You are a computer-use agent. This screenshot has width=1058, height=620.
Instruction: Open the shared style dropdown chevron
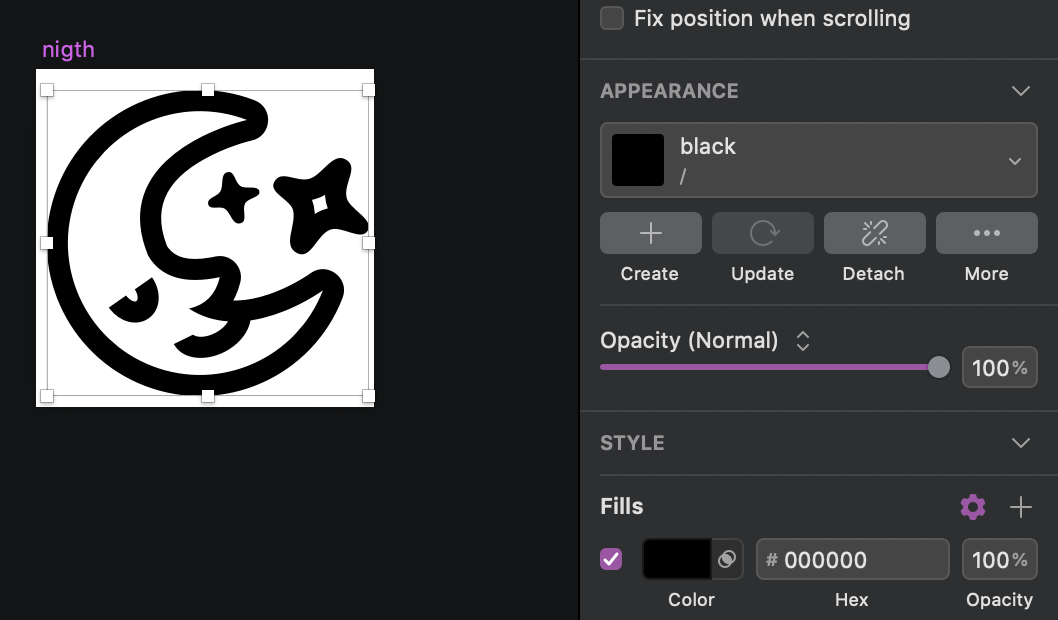pos(1015,160)
